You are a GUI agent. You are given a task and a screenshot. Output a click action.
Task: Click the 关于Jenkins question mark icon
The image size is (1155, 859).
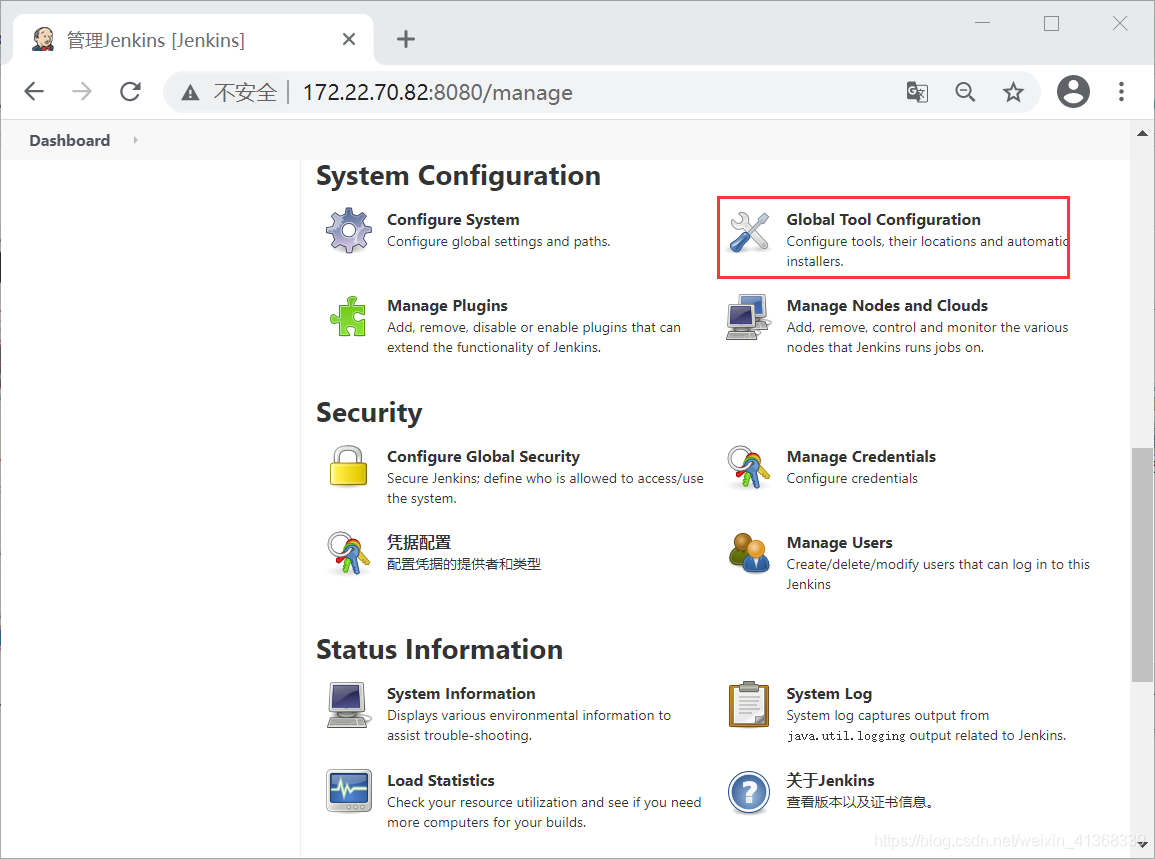748,793
